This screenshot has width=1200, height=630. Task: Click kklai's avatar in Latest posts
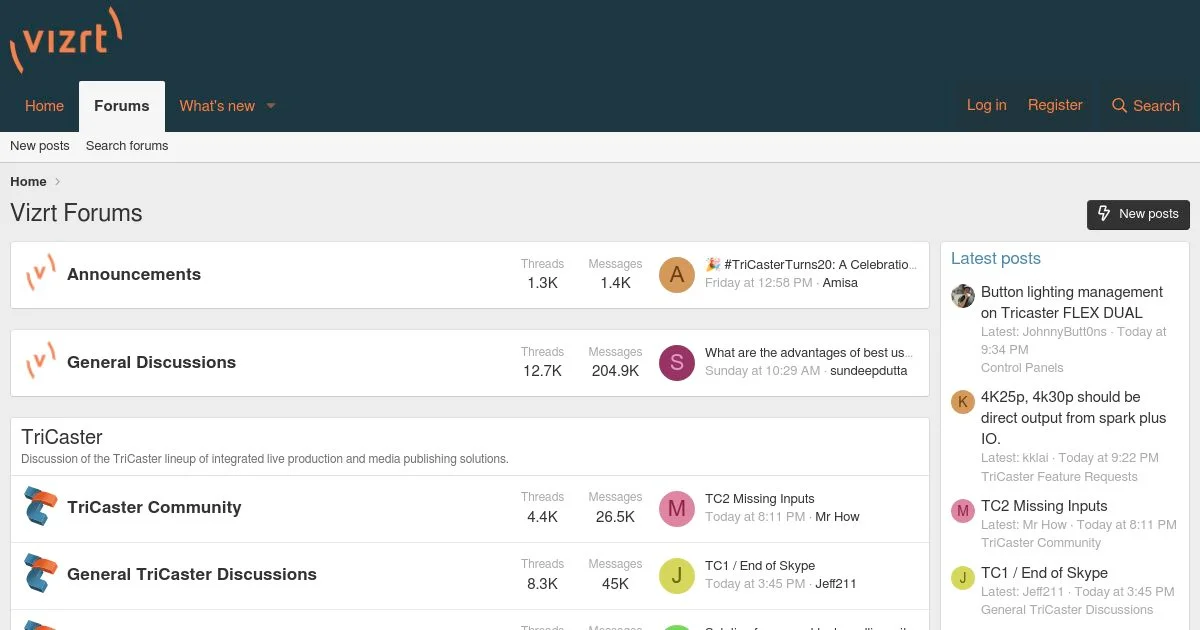point(963,401)
